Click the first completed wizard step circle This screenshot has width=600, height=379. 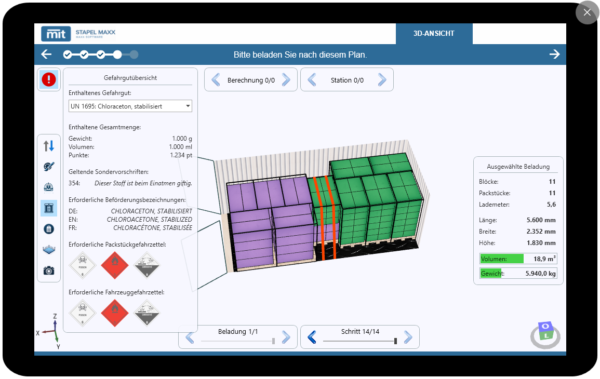pos(68,55)
